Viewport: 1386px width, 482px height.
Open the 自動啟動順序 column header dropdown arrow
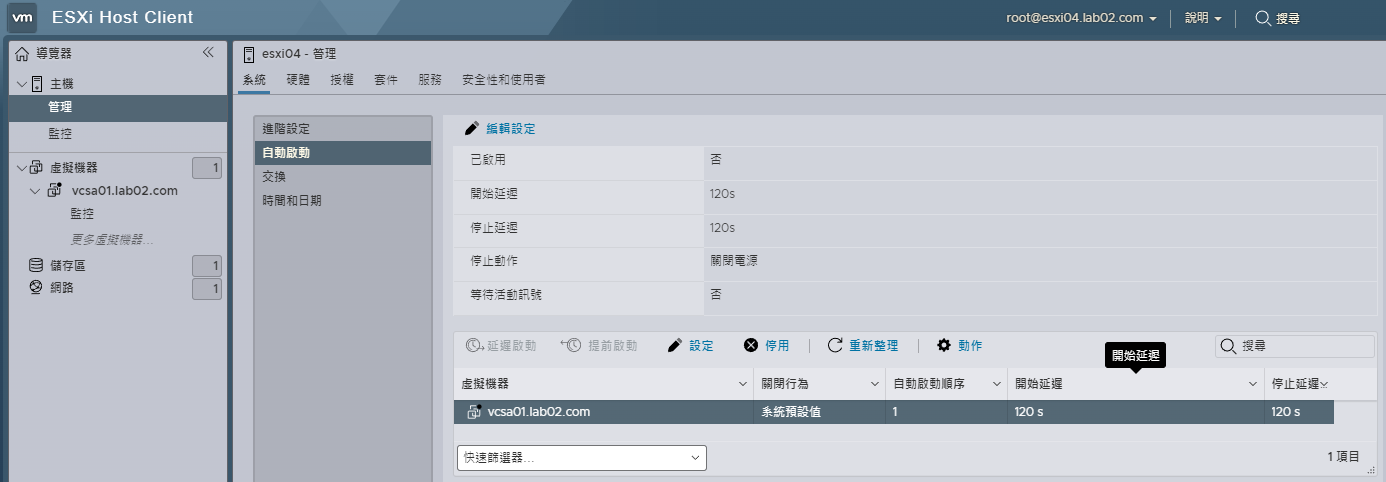[x=997, y=384]
